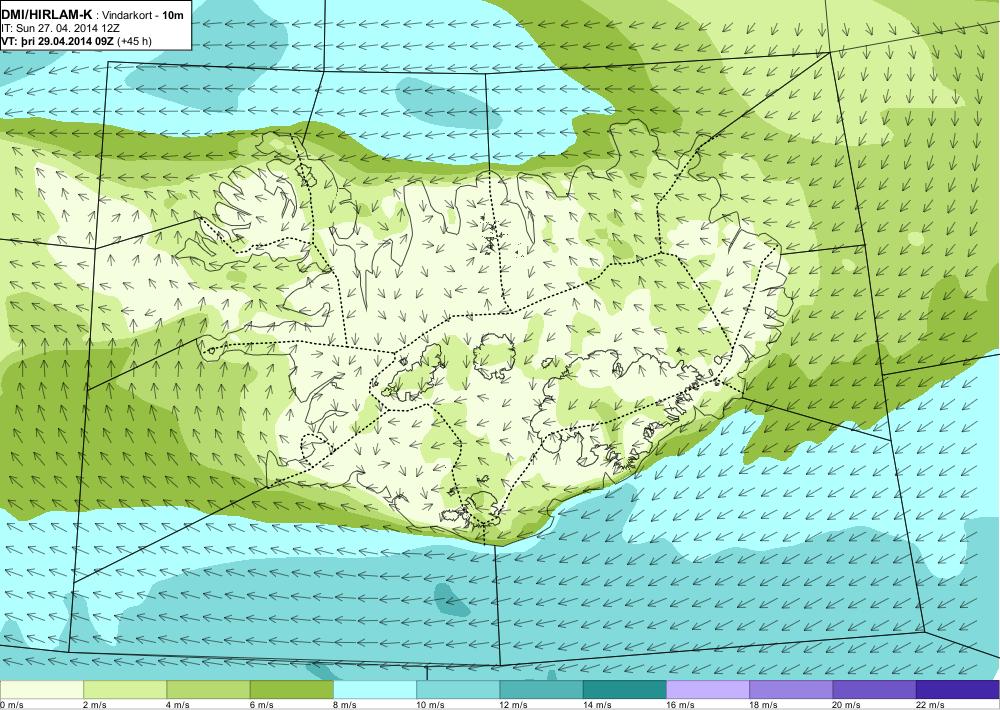The width and height of the screenshot is (1000, 710).
Task: Select the medium green 4–6 m/s legend swatch
Action: (x=209, y=690)
